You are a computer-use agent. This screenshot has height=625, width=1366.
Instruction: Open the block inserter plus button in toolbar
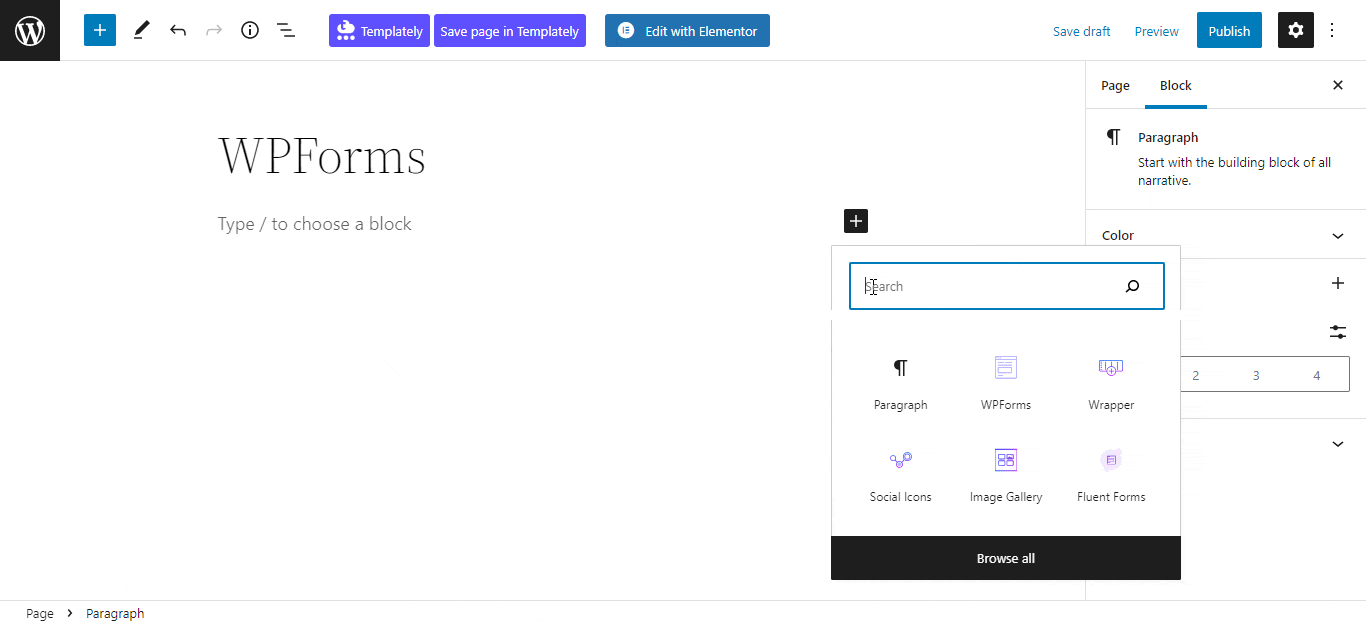[x=100, y=30]
